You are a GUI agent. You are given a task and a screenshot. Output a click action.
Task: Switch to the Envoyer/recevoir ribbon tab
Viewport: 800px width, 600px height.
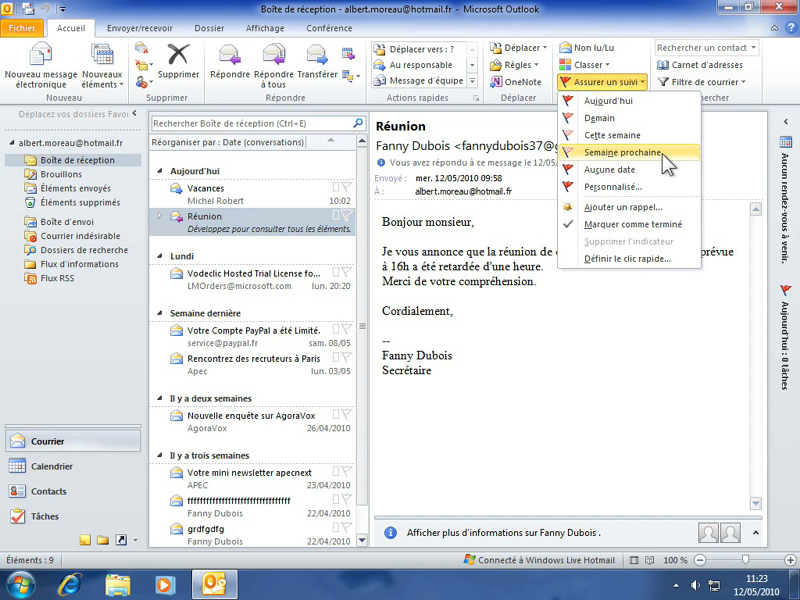pos(139,29)
